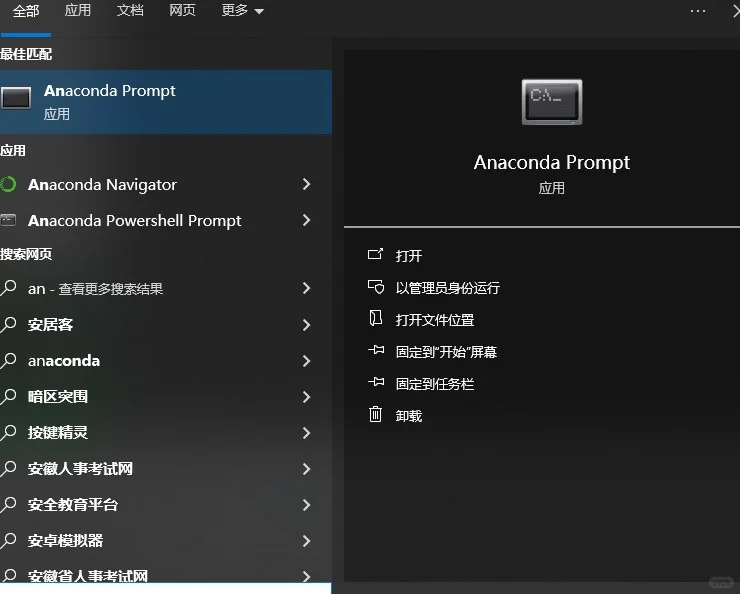The height and width of the screenshot is (594, 740).
Task: Open the Anaconda Prompt best match result
Action: pyautogui.click(x=166, y=102)
